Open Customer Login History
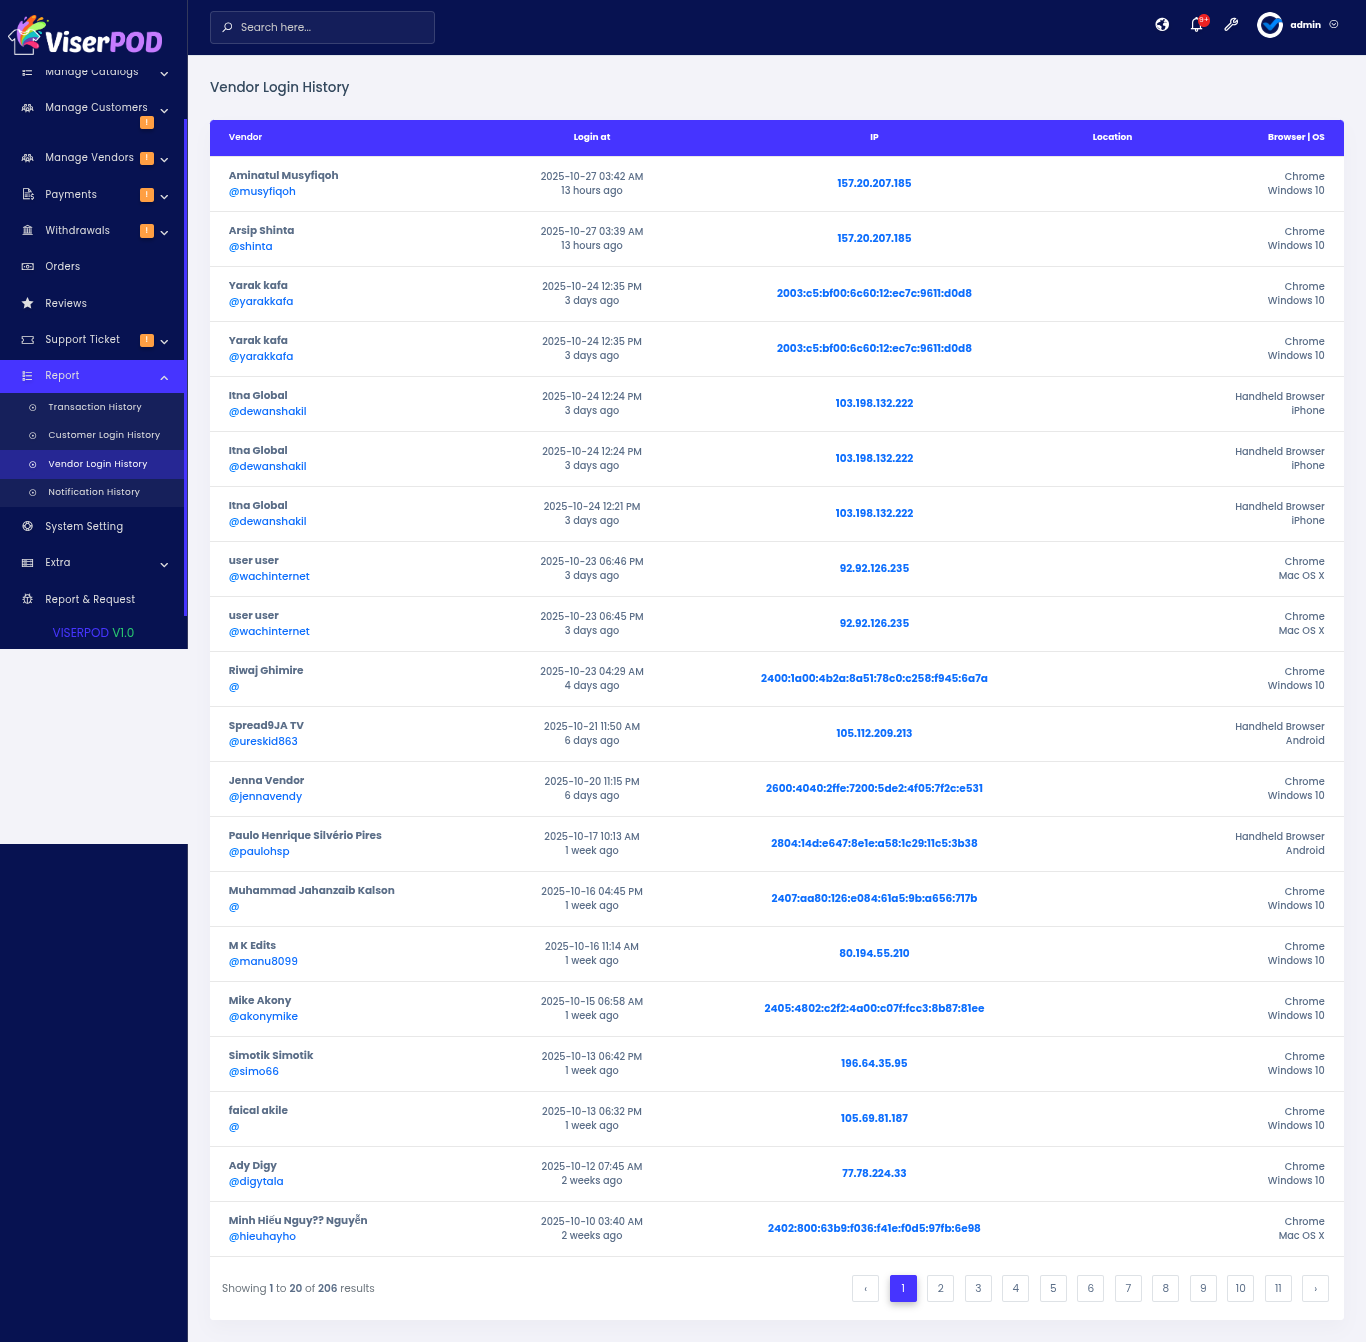Viewport: 1366px width, 1342px height. pos(104,435)
